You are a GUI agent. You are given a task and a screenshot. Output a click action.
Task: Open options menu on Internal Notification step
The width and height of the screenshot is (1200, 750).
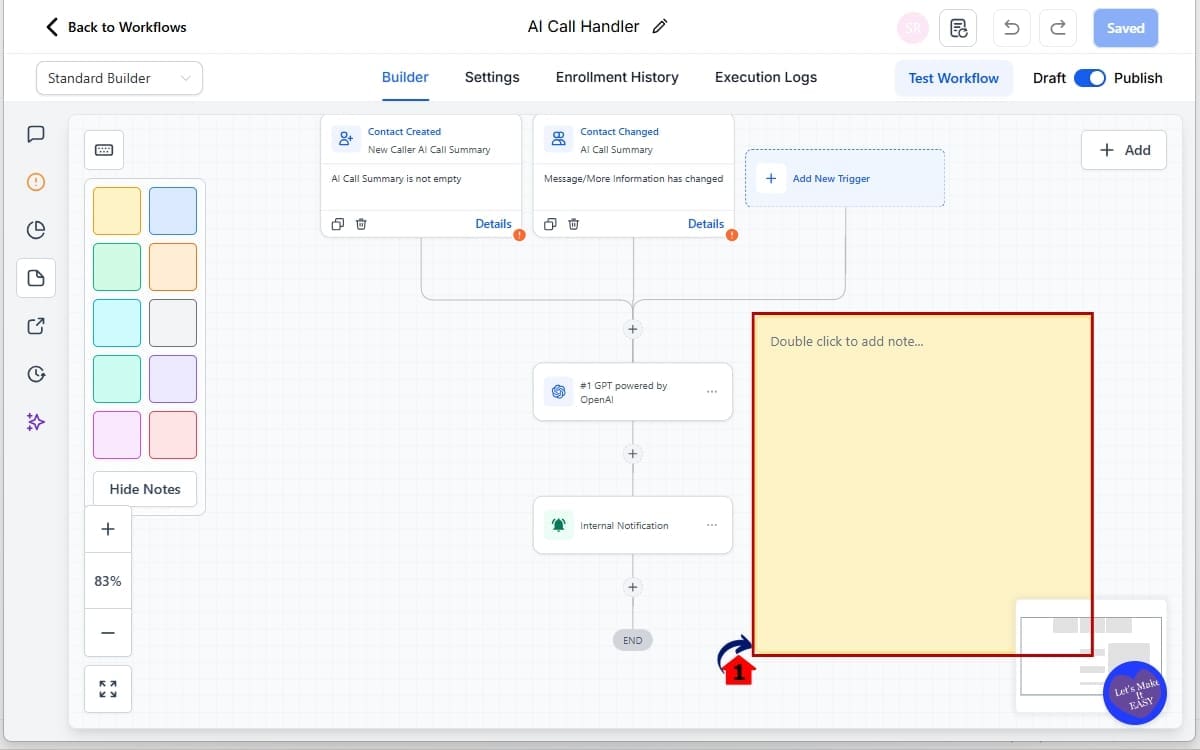pos(712,524)
